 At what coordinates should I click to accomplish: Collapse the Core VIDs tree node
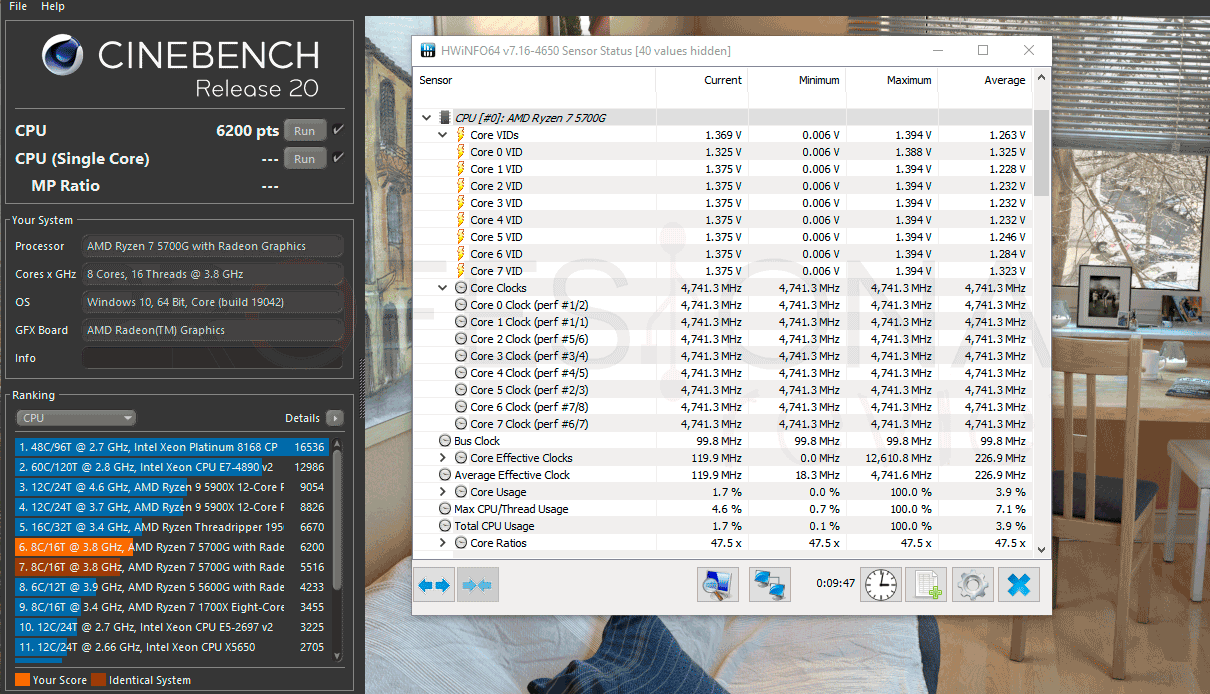point(443,135)
